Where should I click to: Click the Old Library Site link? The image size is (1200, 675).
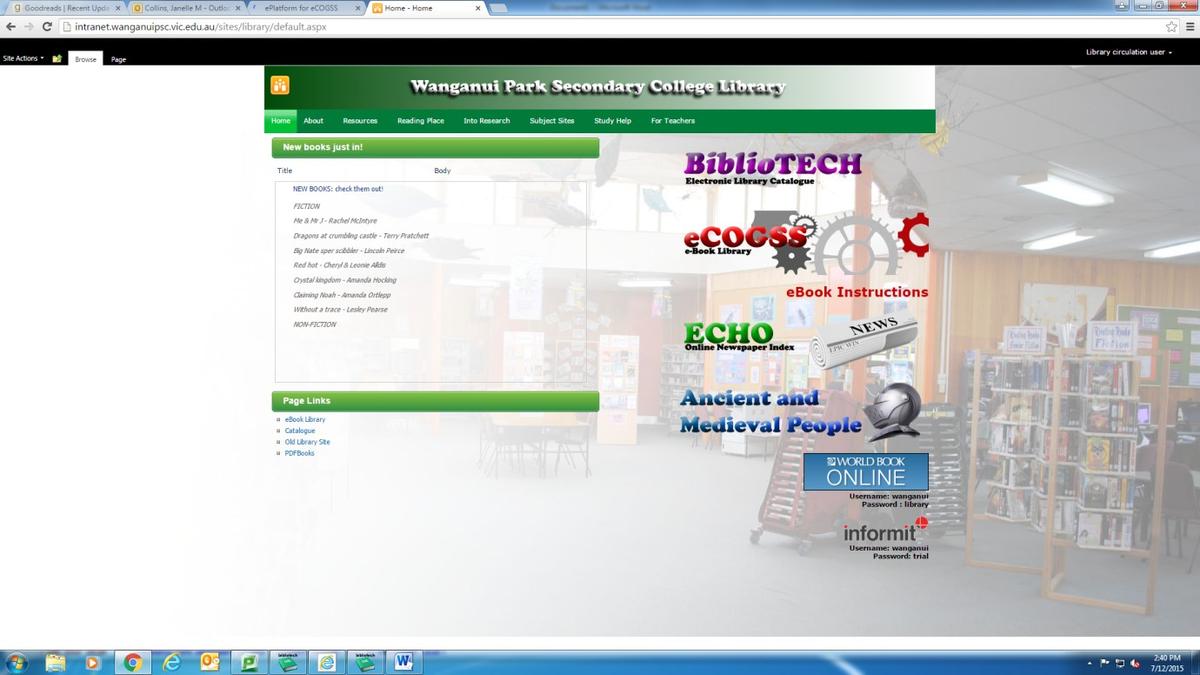tap(307, 442)
